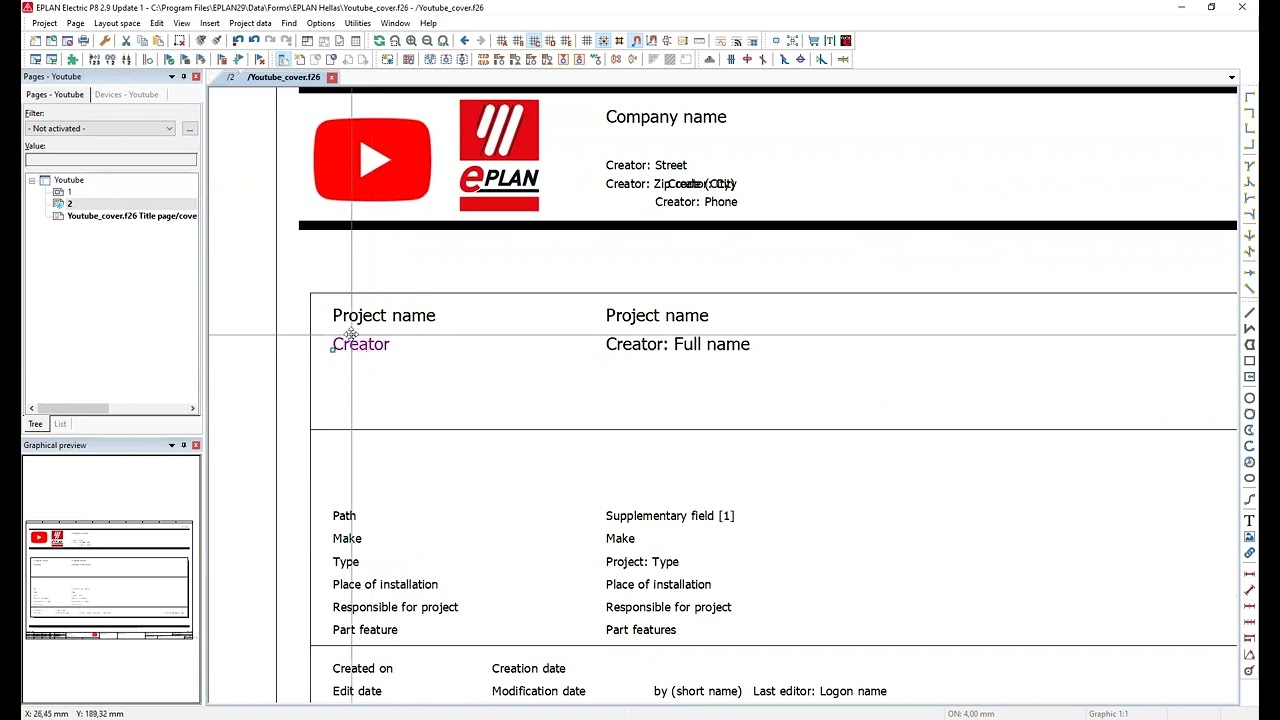The width and height of the screenshot is (1280, 720).
Task: Toggle grid A button
Action: (502, 41)
